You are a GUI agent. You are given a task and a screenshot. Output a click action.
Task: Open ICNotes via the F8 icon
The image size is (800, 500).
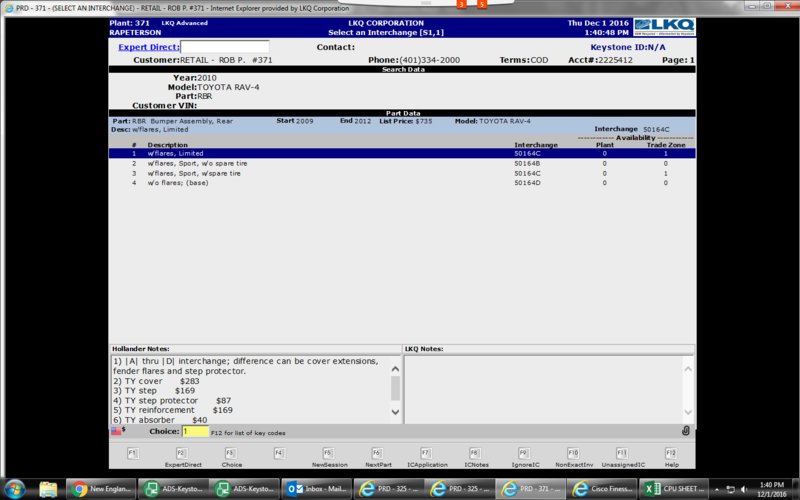(x=475, y=453)
